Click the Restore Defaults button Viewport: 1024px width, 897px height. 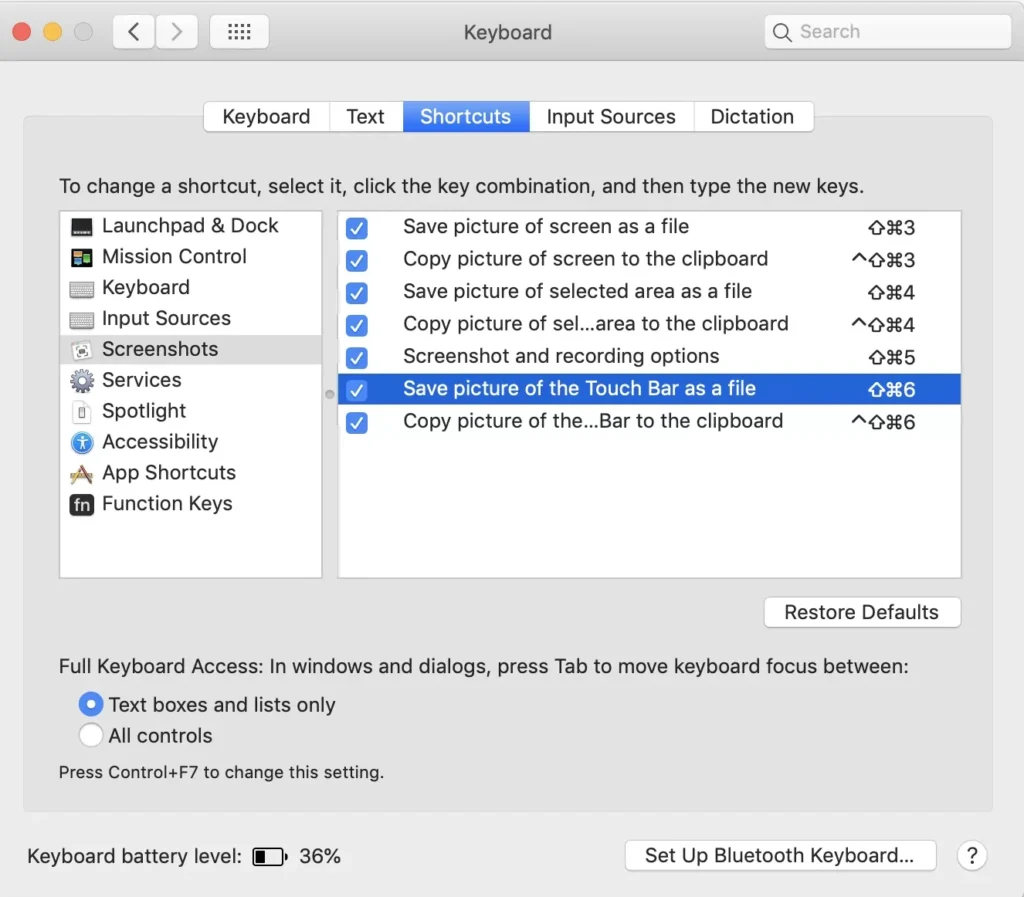(x=861, y=612)
